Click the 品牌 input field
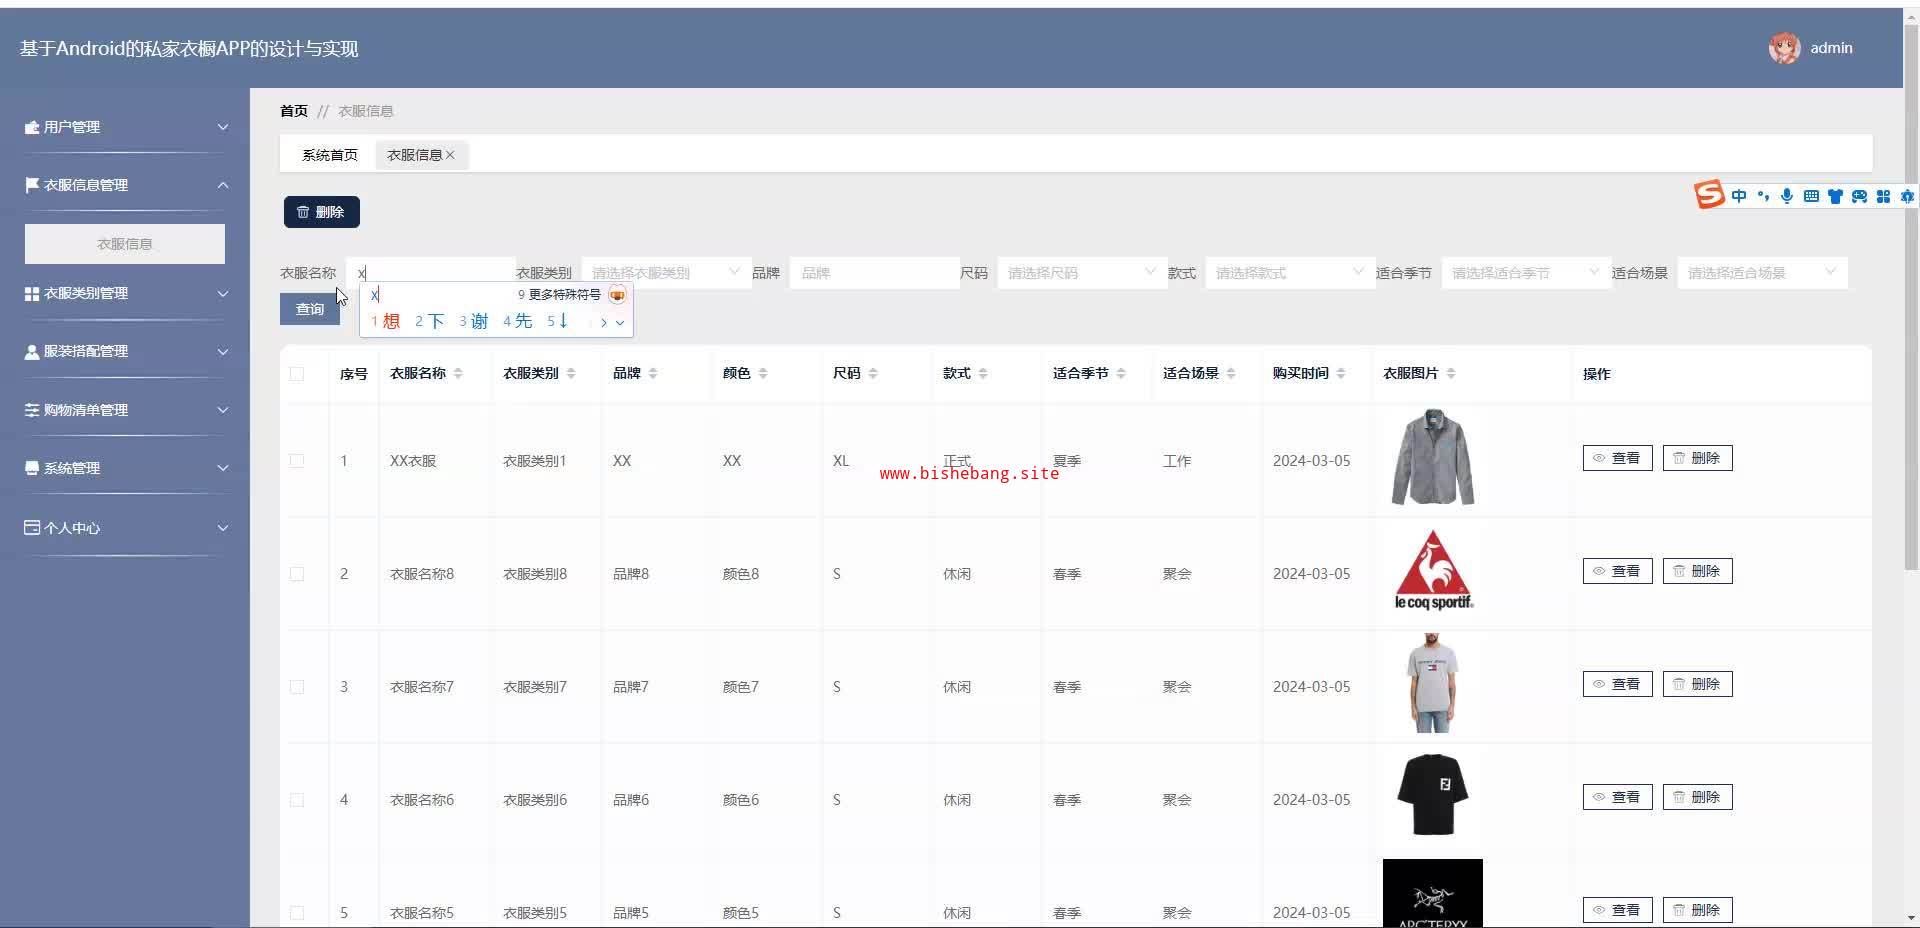Image resolution: width=1920 pixels, height=928 pixels. coord(874,272)
